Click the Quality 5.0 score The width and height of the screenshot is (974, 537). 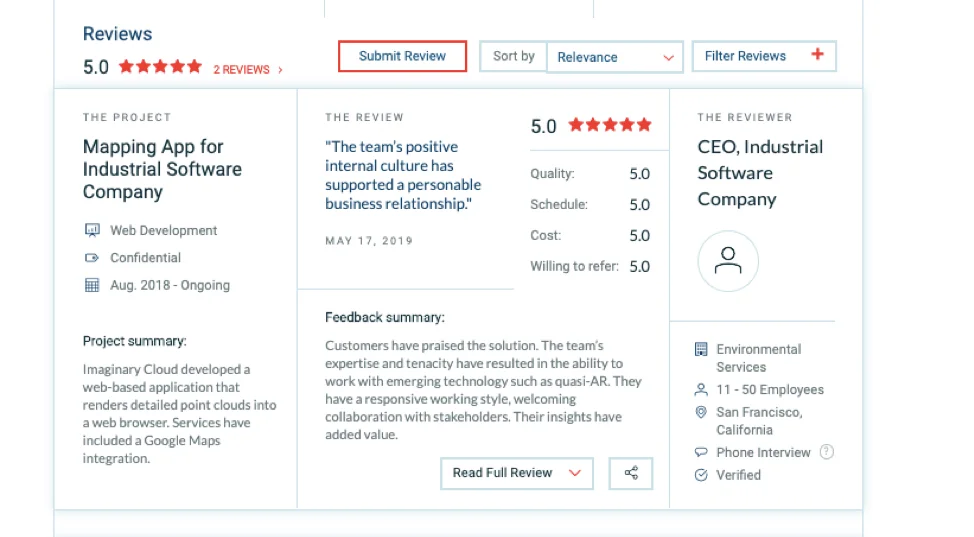(x=639, y=174)
